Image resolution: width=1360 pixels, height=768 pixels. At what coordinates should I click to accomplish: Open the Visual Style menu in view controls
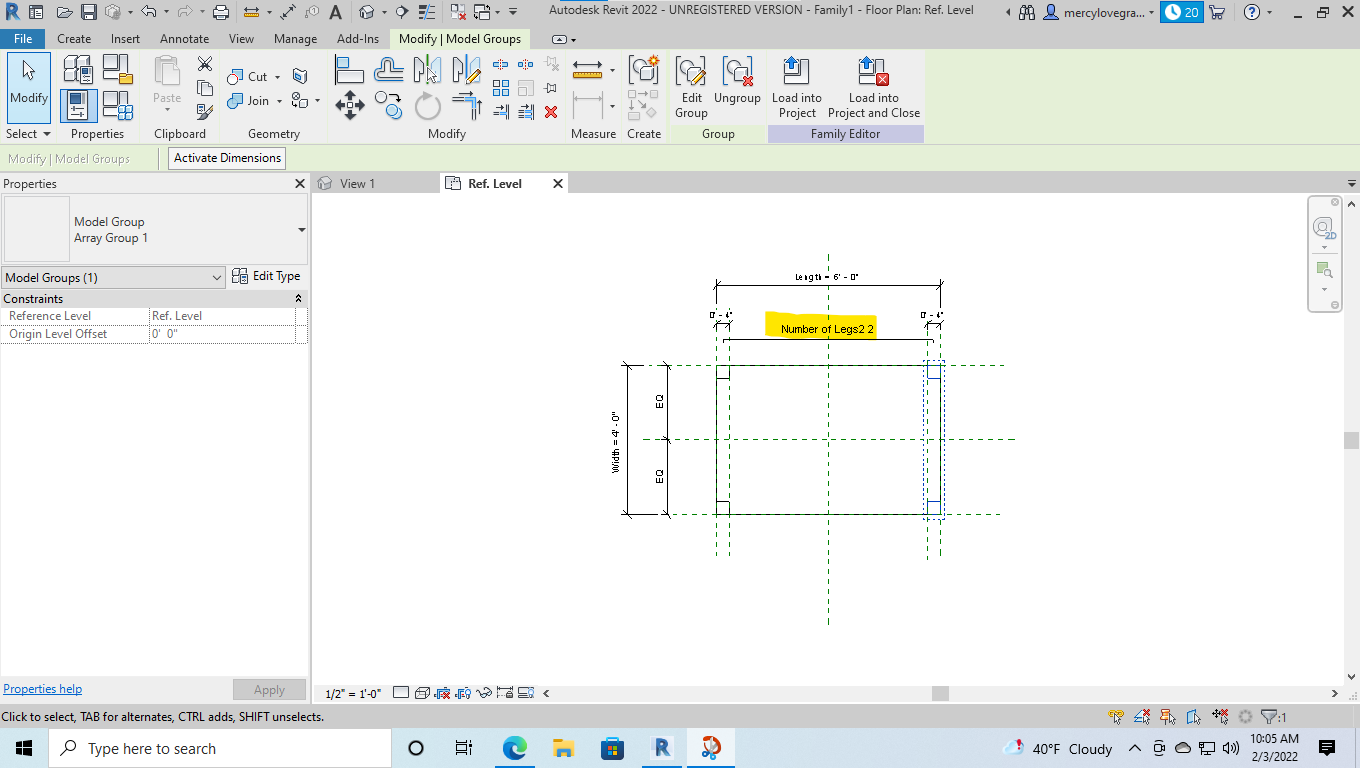click(421, 692)
